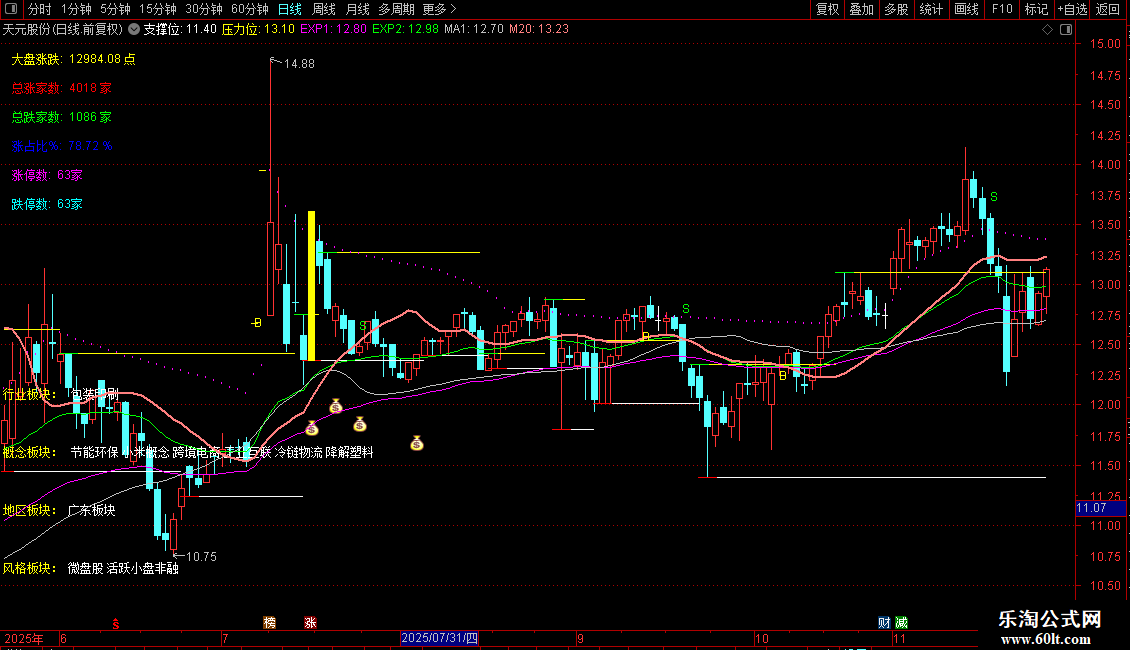The width and height of the screenshot is (1130, 650).
Task: Click the 14.88 high price label
Action: (299, 63)
